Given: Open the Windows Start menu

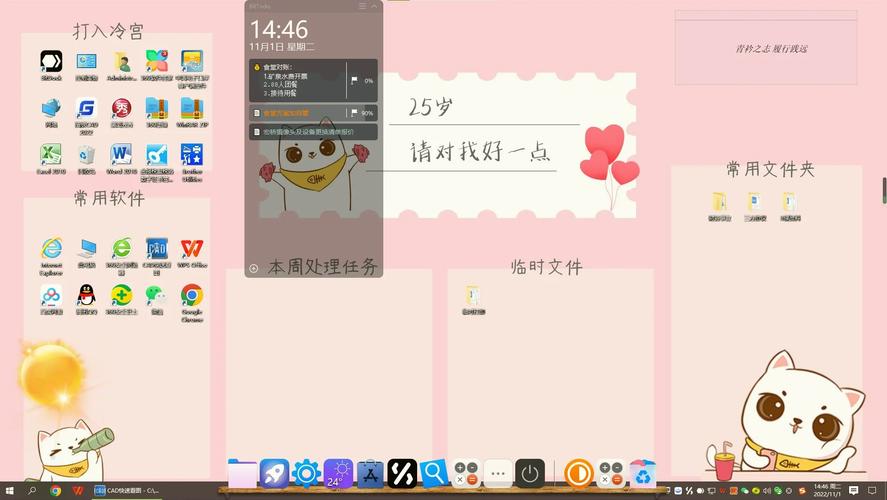Looking at the screenshot, I should point(9,491).
